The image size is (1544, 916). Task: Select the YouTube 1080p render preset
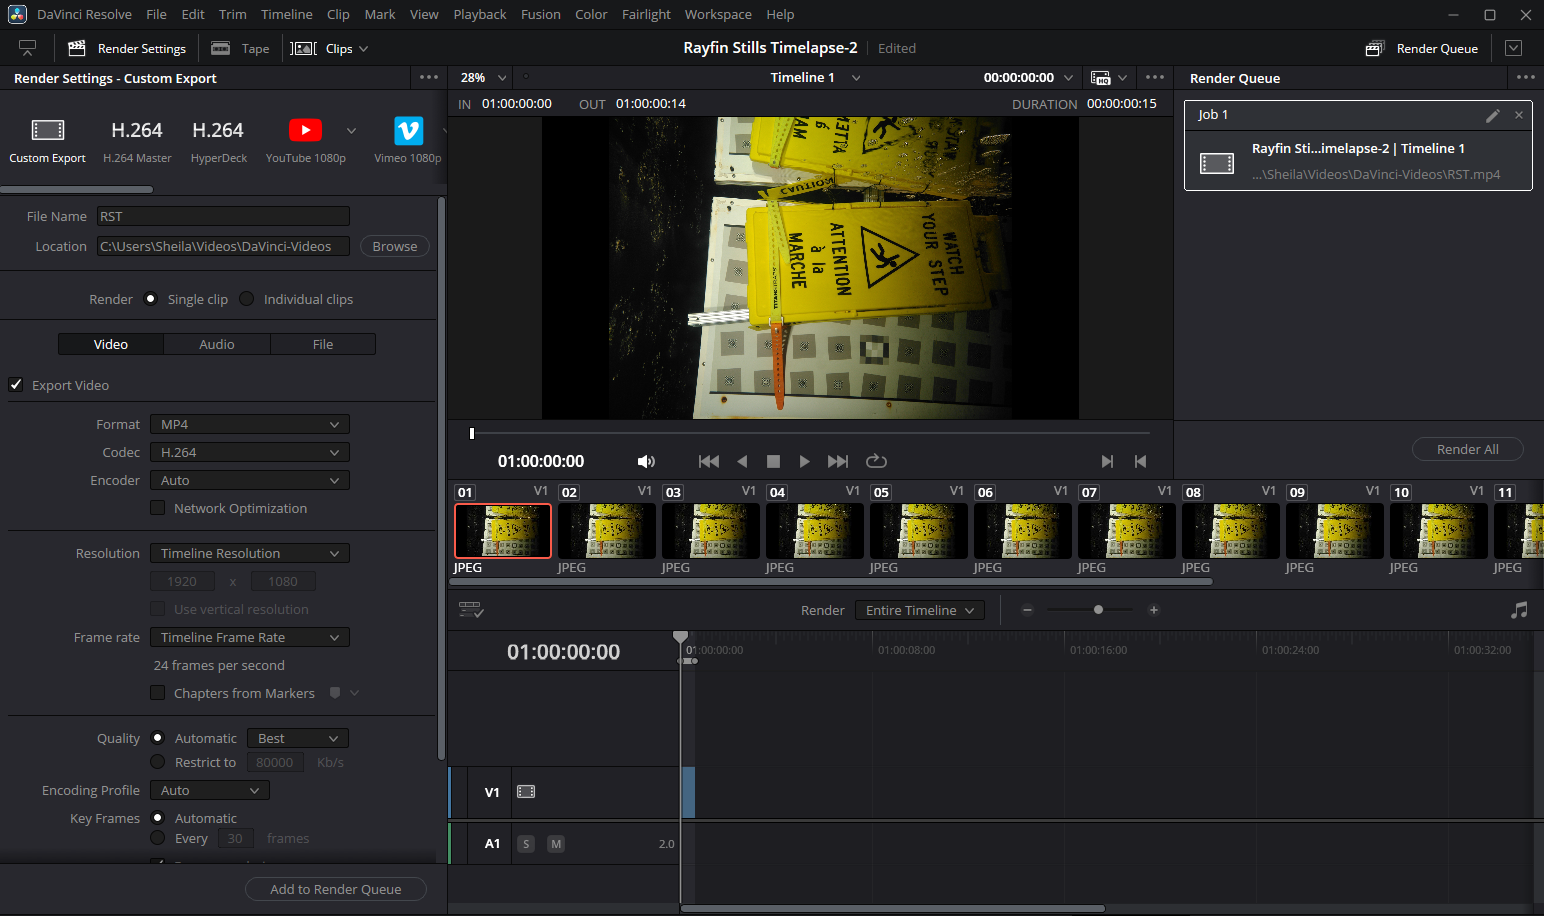tap(305, 131)
